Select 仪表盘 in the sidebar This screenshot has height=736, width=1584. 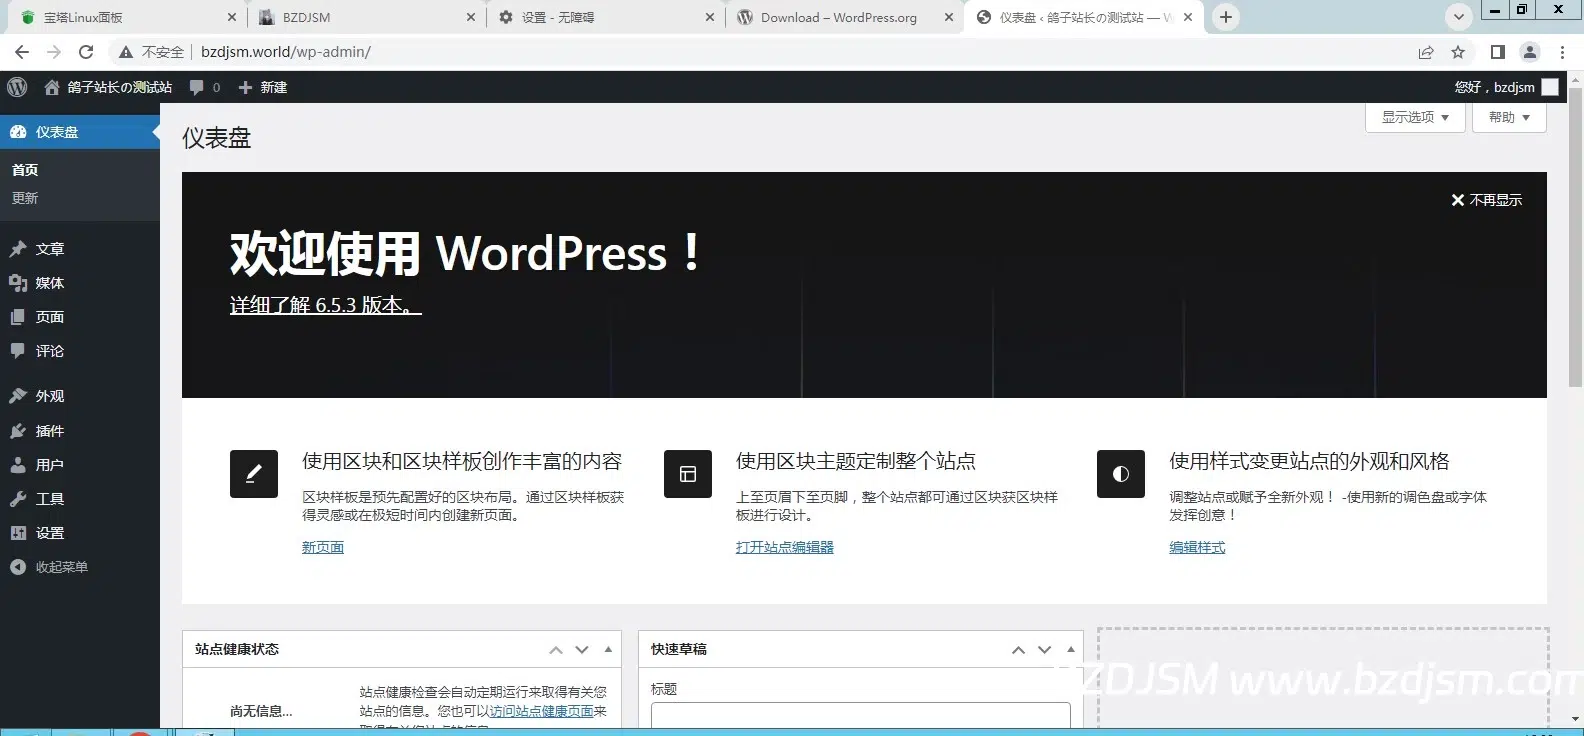pos(80,132)
